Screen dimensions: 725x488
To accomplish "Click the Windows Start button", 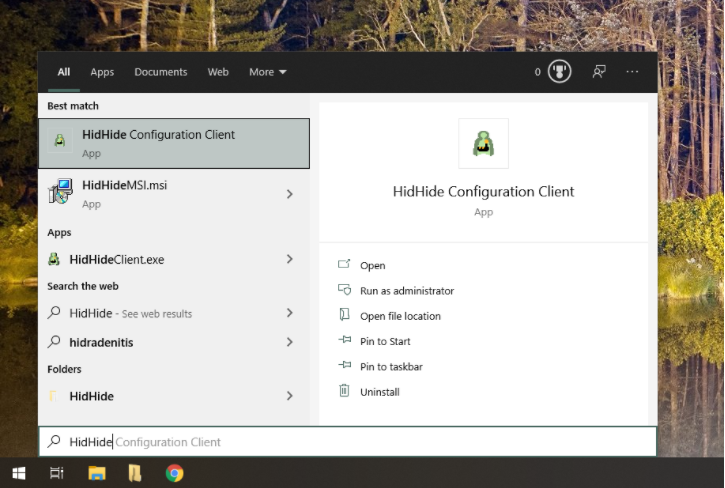I will (18, 473).
